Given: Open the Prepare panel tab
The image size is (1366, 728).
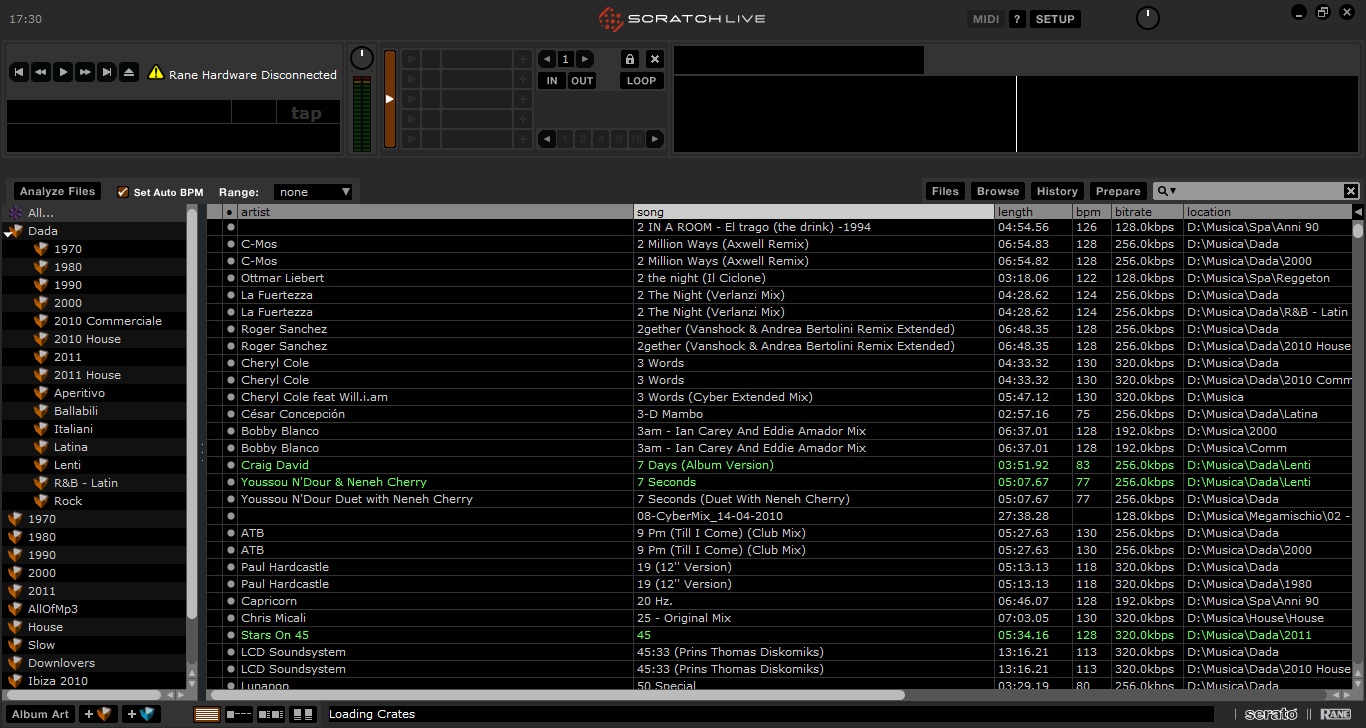Looking at the screenshot, I should pos(1118,191).
